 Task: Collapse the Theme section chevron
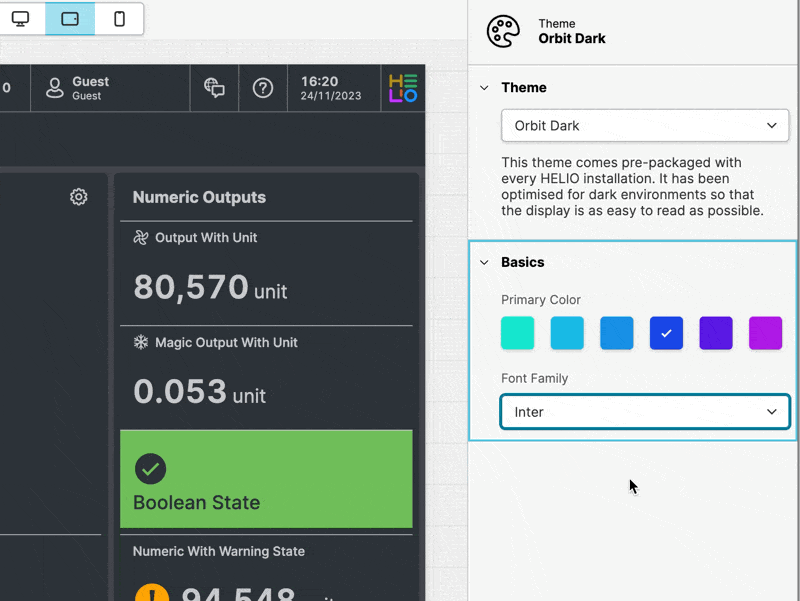click(484, 88)
